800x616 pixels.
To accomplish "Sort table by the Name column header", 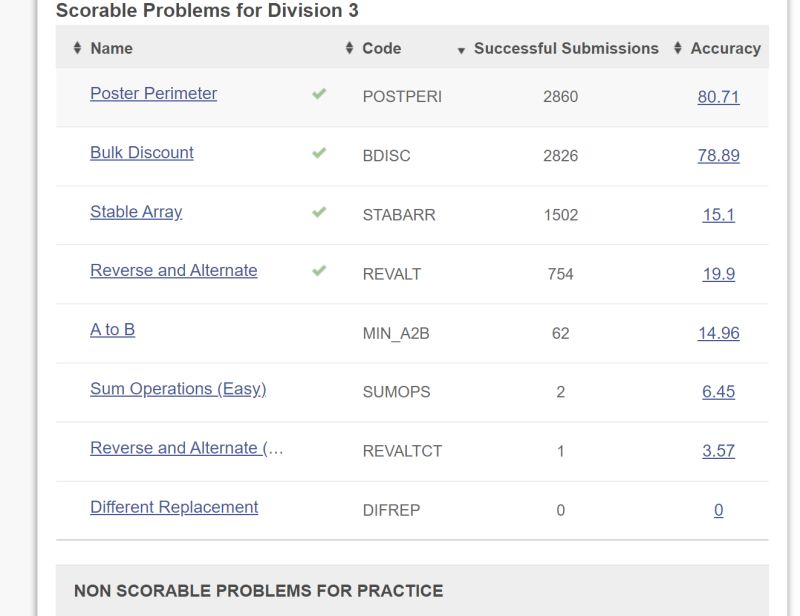I will pos(112,48).
